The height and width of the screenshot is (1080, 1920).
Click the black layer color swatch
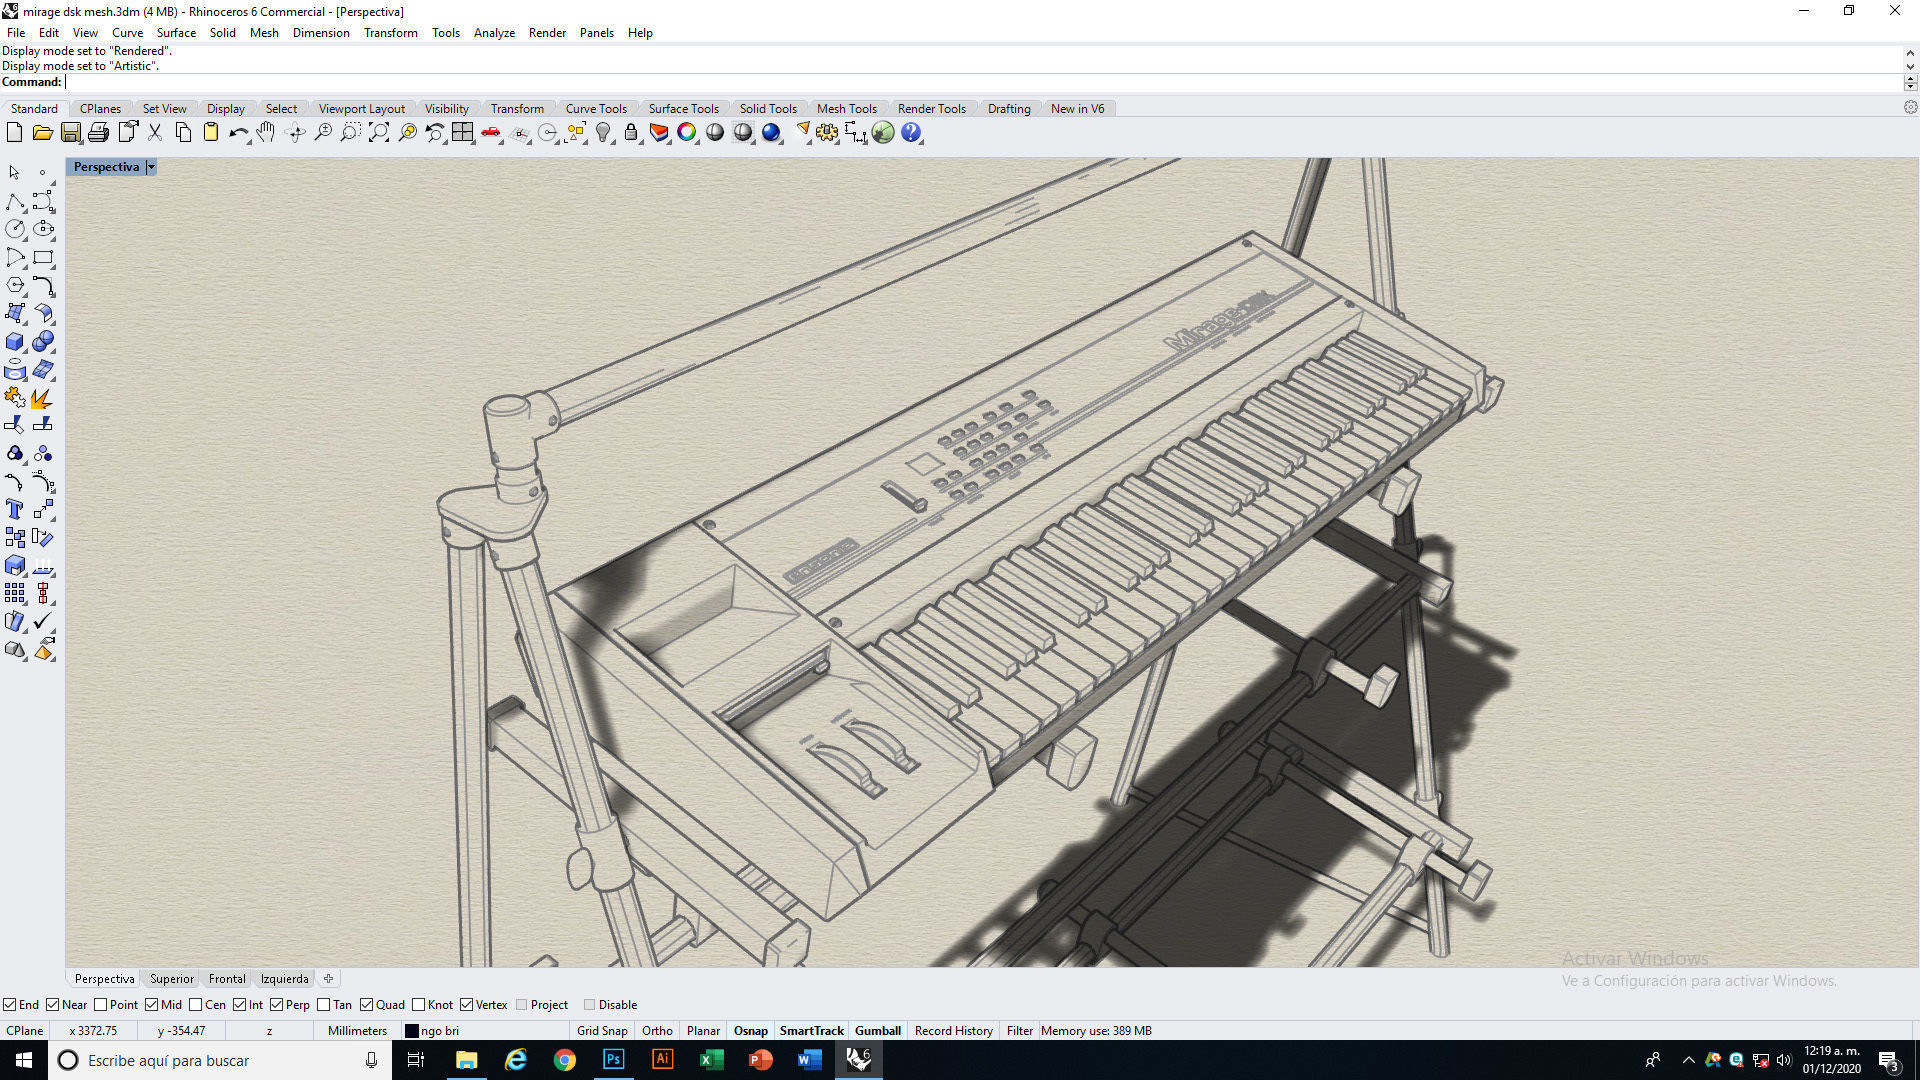[411, 1031]
